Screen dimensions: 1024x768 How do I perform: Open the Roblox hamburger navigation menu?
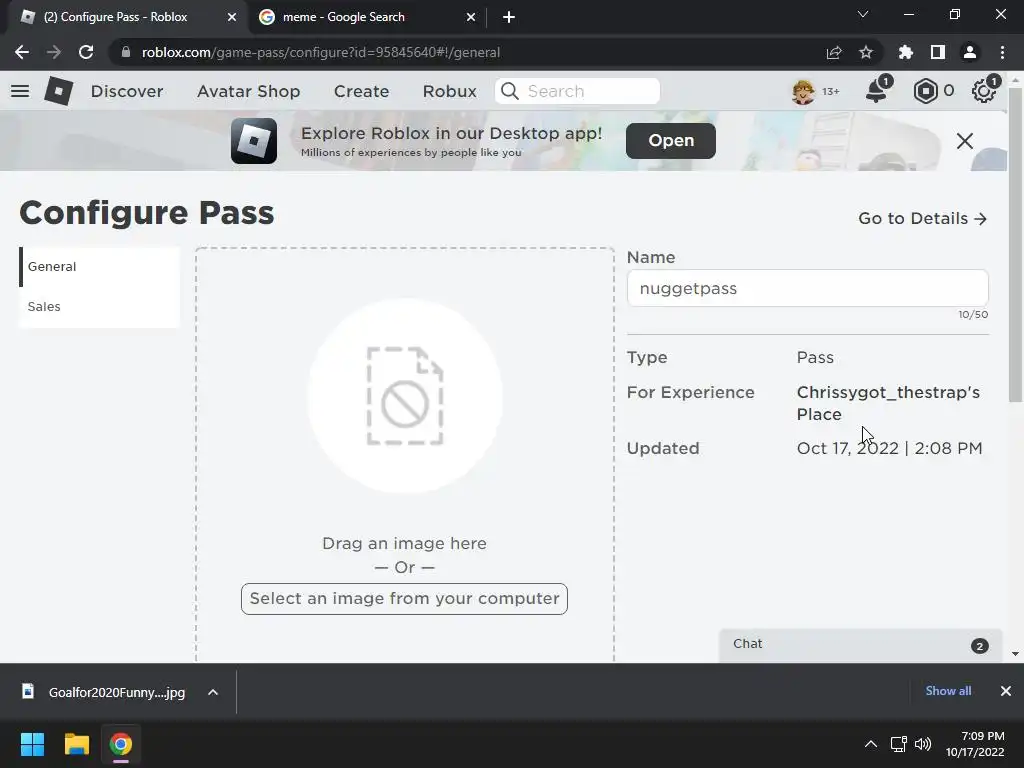tap(20, 91)
